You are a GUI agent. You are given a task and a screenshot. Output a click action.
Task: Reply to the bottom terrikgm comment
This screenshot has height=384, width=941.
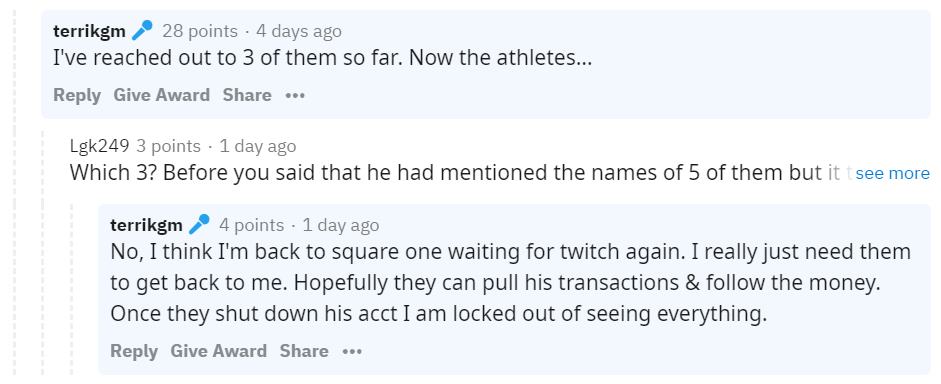tap(134, 351)
